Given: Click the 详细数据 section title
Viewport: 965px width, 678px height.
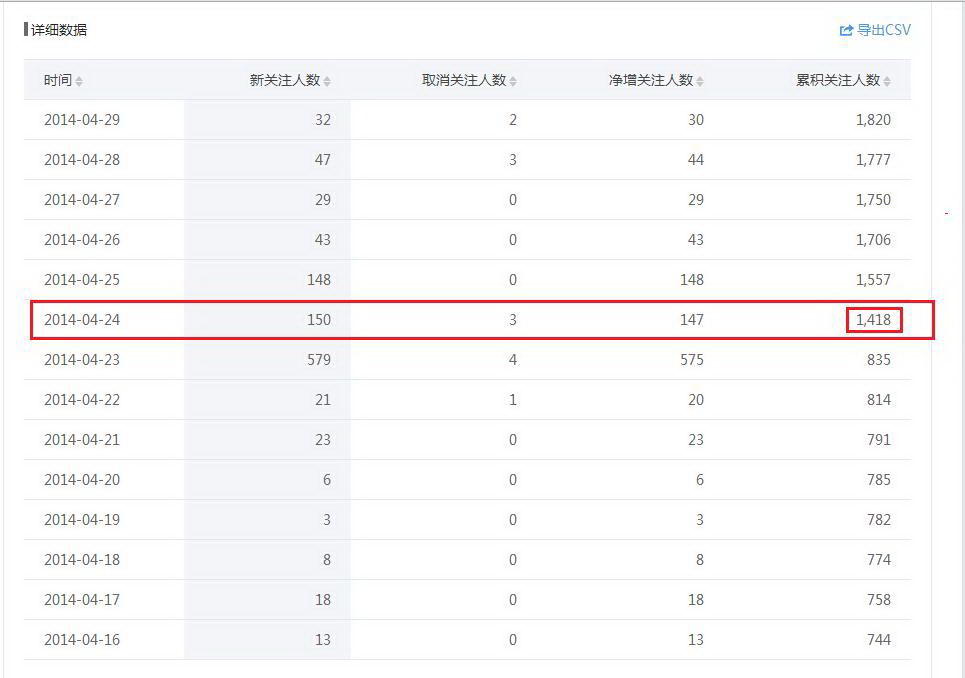Looking at the screenshot, I should 58,30.
